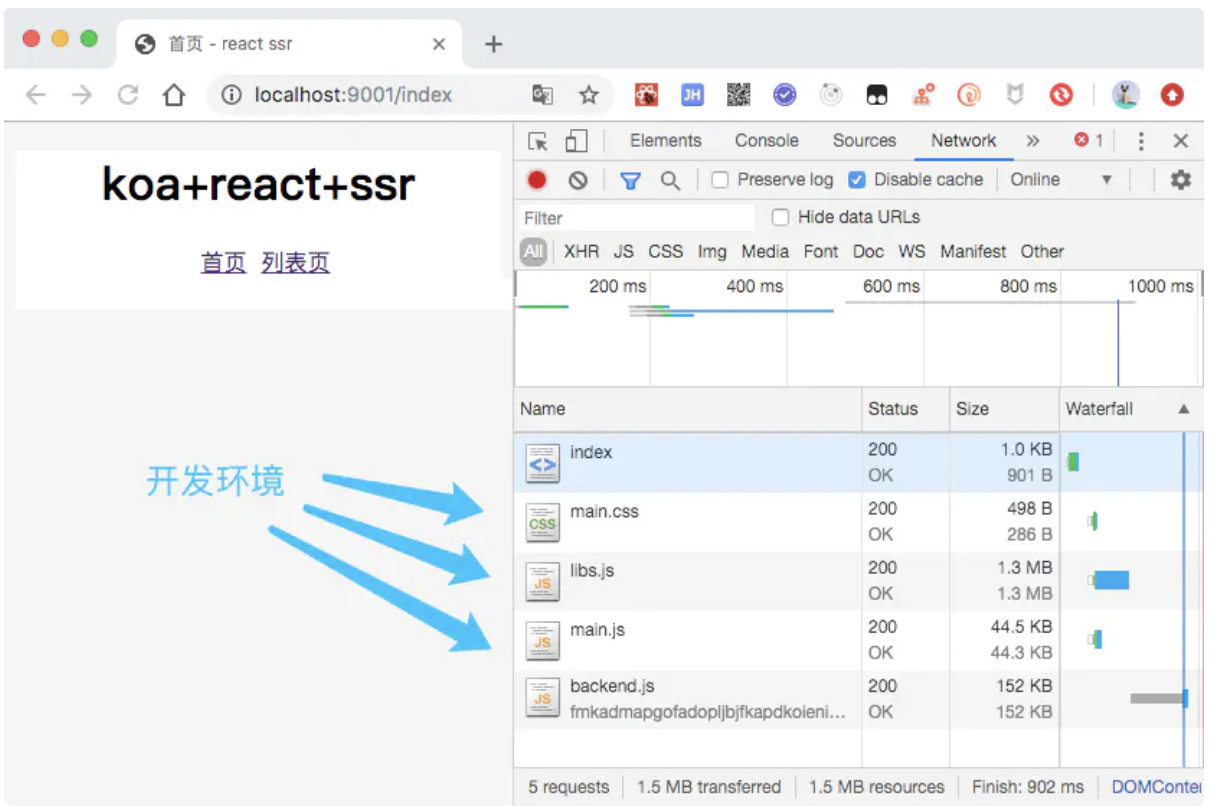
Task: Bookmark this page with the star icon
Action: (x=589, y=95)
